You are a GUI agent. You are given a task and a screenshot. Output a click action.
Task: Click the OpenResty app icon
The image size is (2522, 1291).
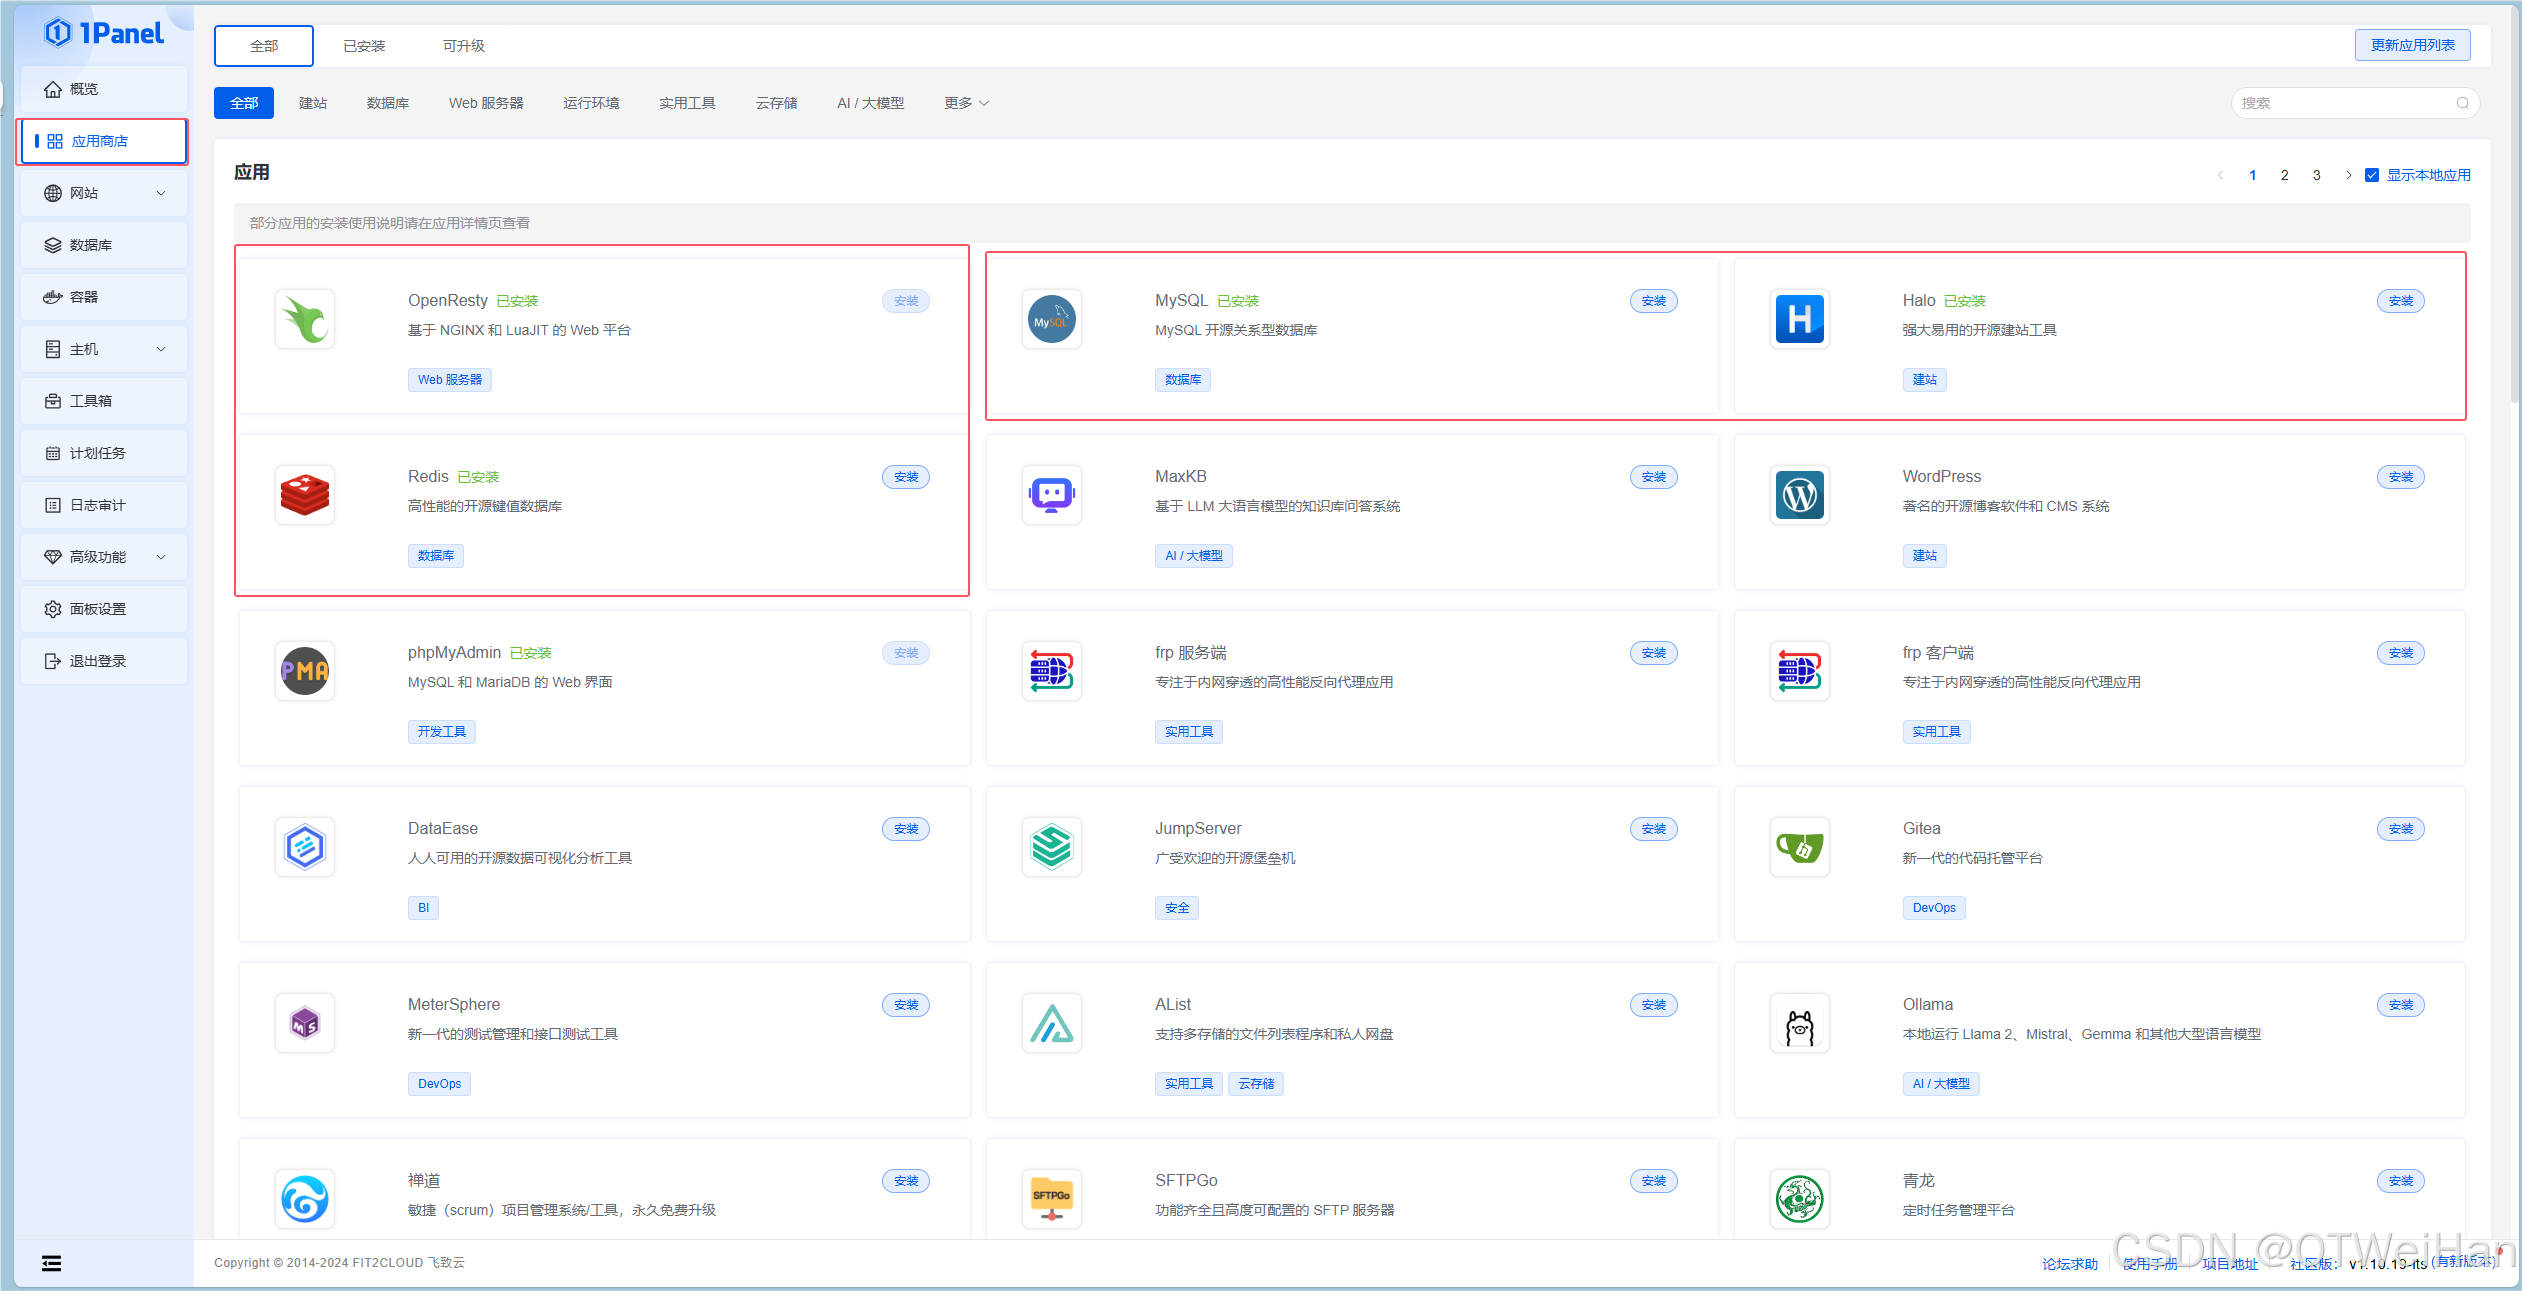coord(305,320)
